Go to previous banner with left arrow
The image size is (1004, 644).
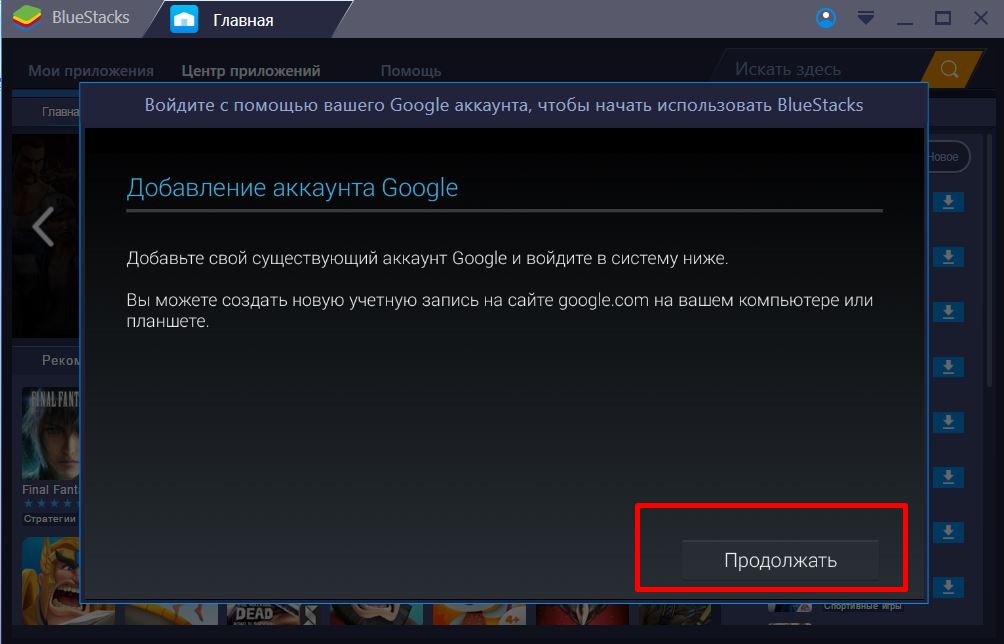click(43, 228)
